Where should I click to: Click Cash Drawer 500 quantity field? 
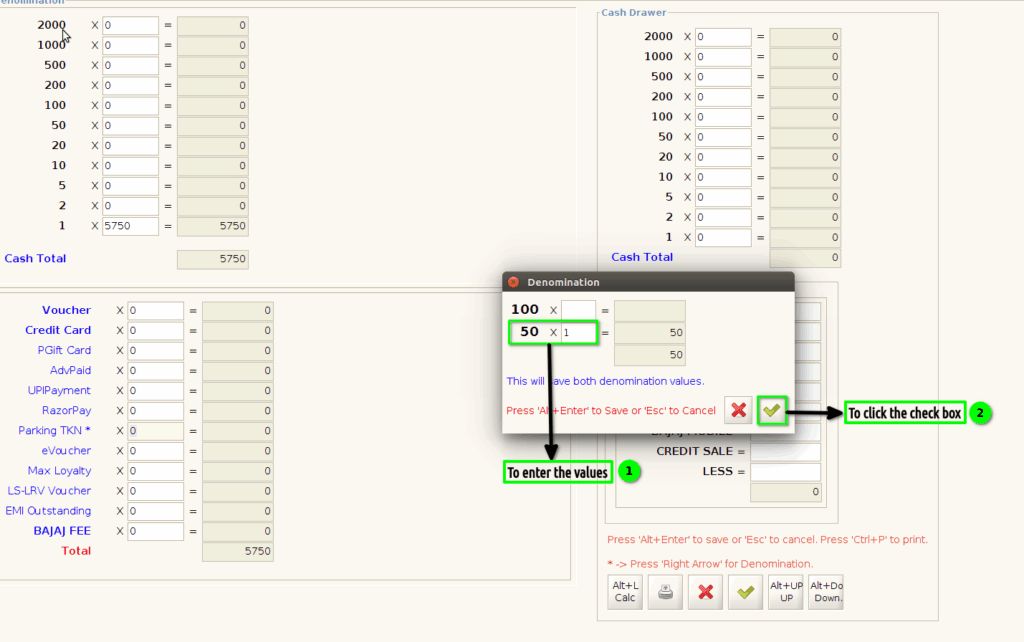pyautogui.click(x=723, y=77)
